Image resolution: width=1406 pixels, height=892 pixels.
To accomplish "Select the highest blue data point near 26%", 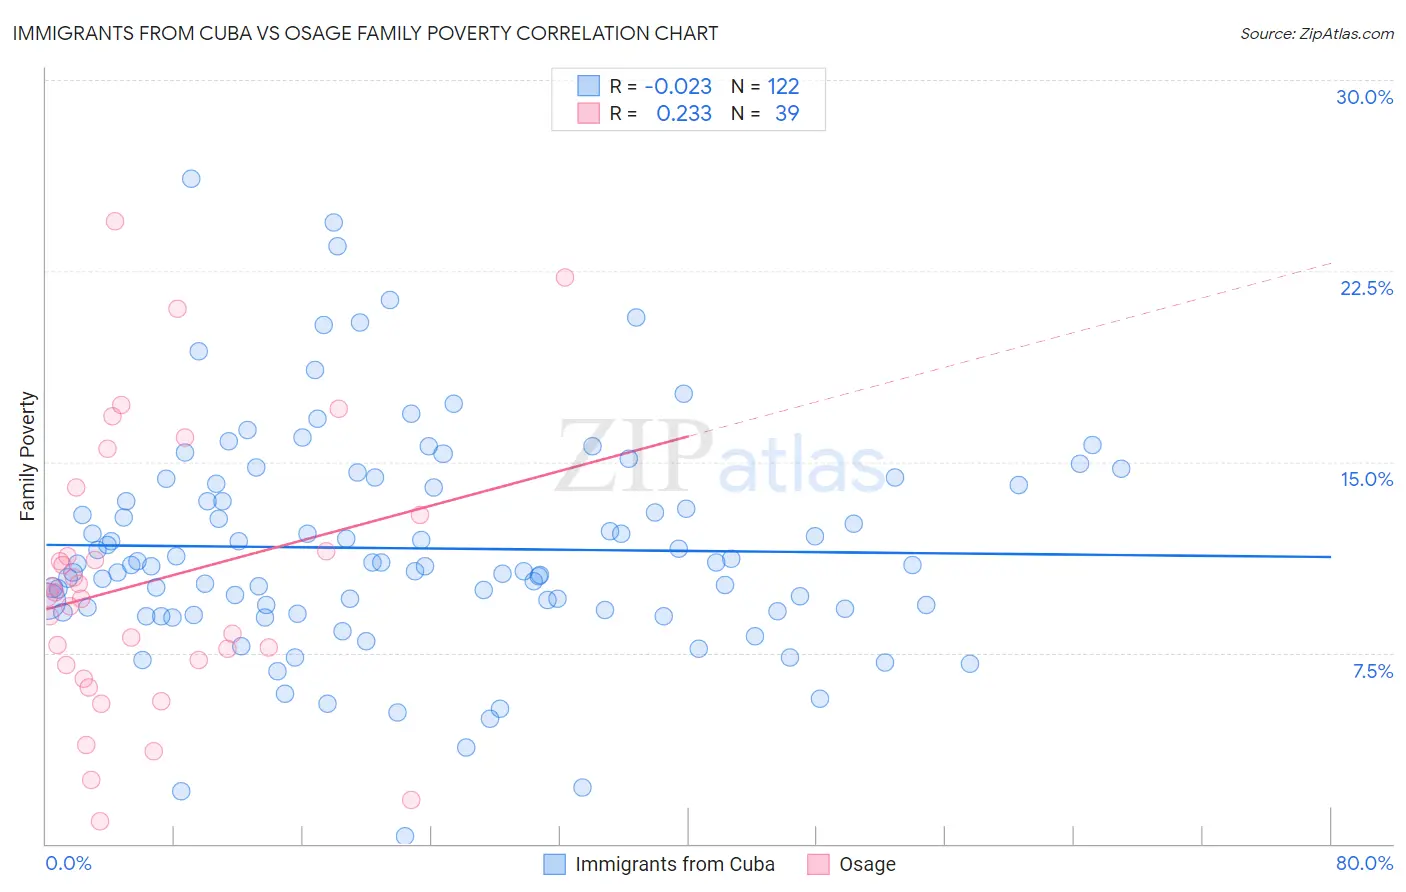I will [191, 179].
